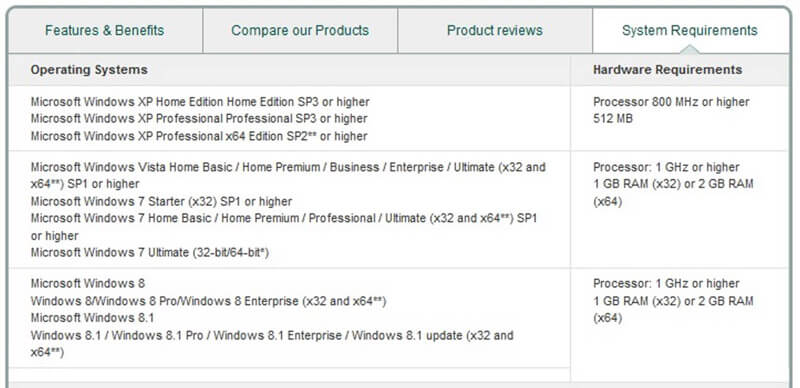Image resolution: width=800 pixels, height=388 pixels.
Task: Click the Operating Systems column header
Action: (x=89, y=70)
